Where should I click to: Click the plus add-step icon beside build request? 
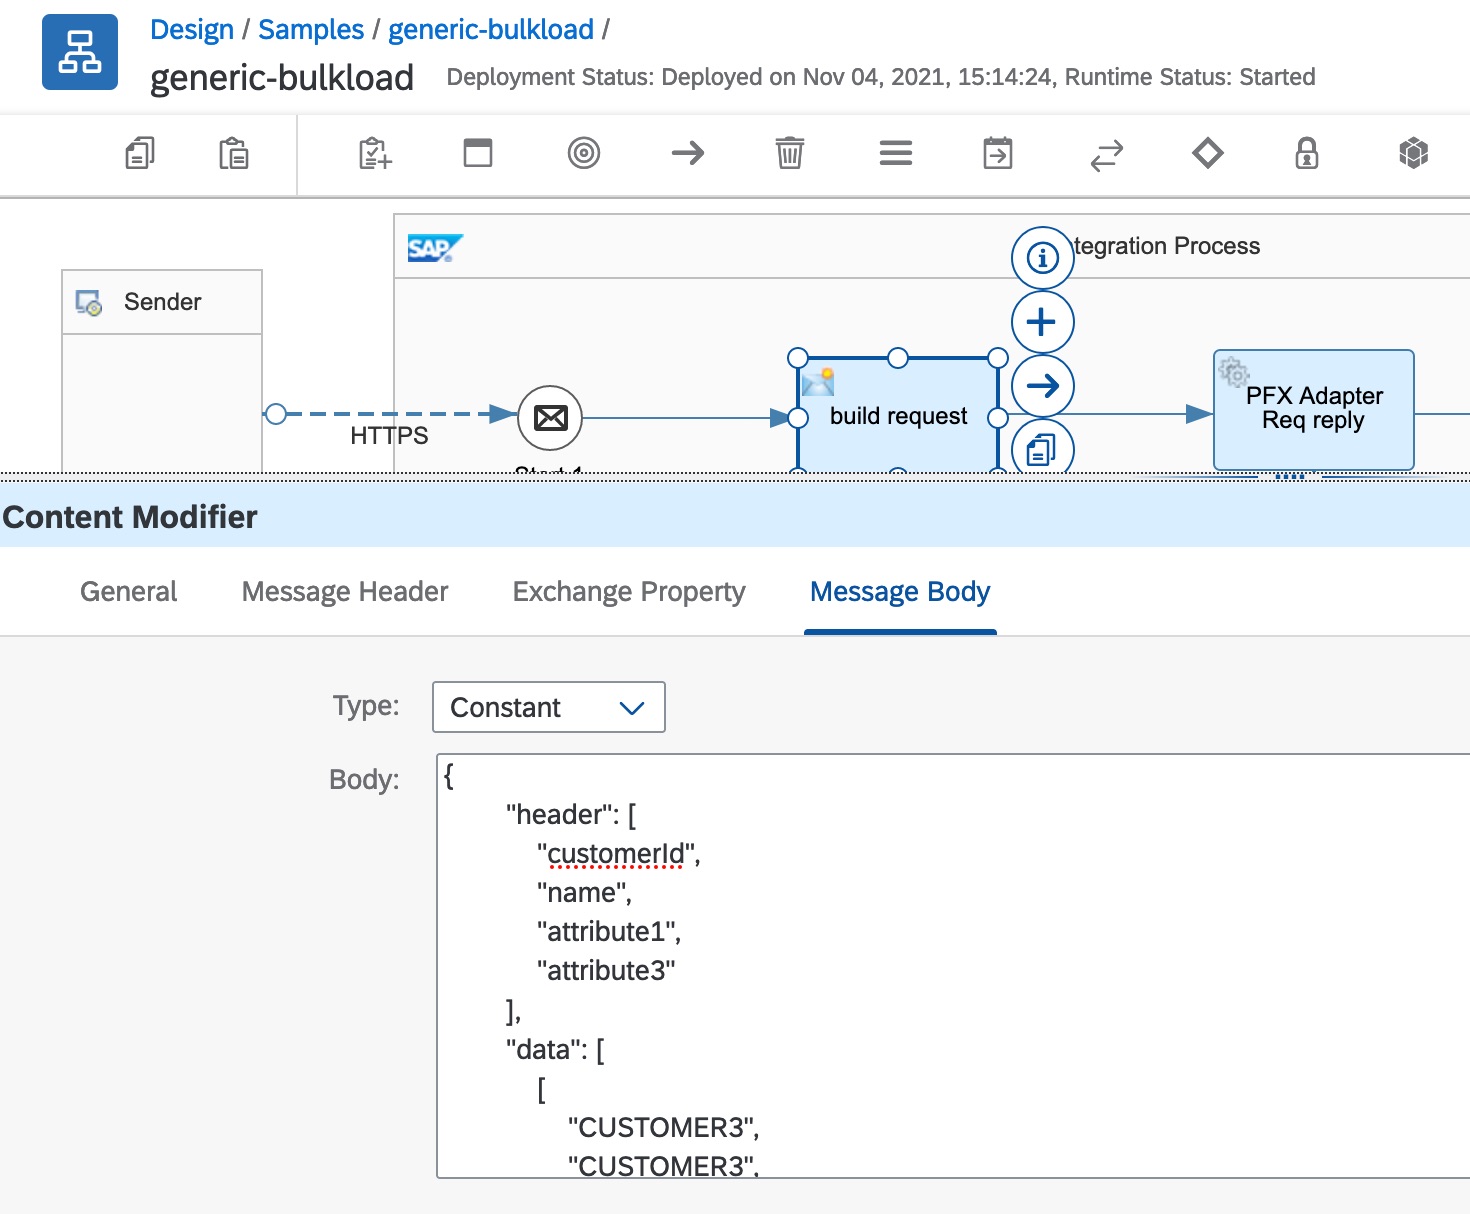[x=1042, y=322]
